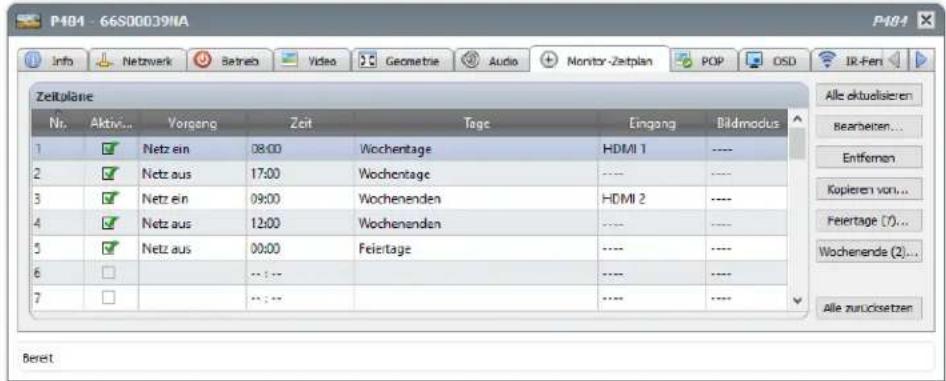946x381 pixels.
Task: Sort by the Eingang column header
Action: click(652, 124)
